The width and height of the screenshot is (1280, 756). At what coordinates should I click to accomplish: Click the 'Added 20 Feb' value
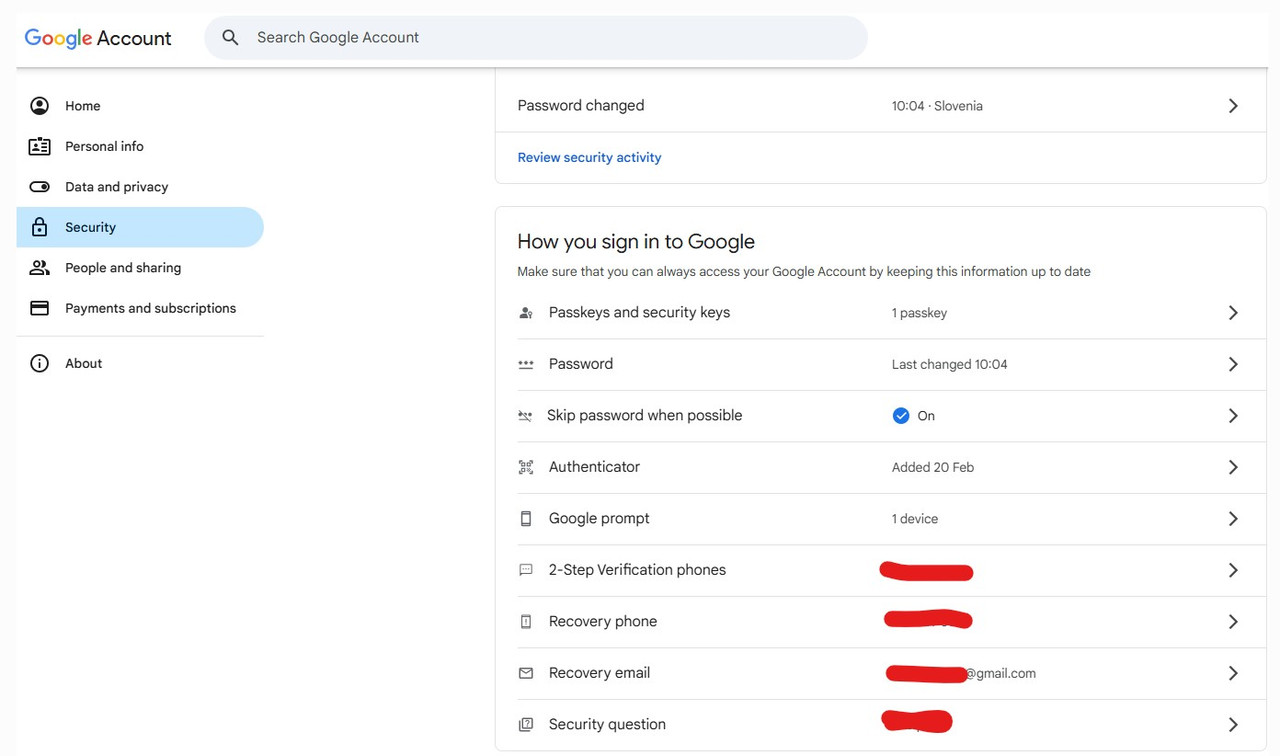(x=933, y=468)
